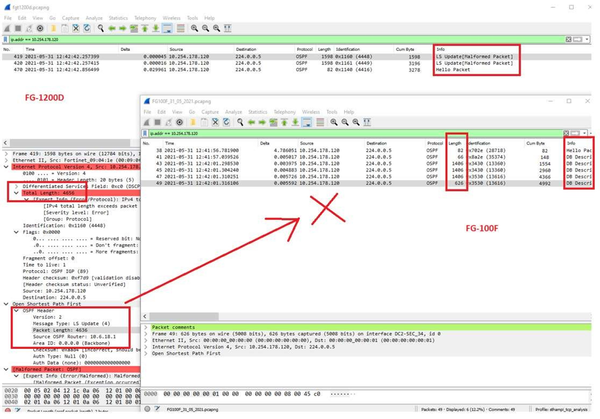Find packet magnifier in FG100F toolbar
600x419 pixels.
click(240, 122)
